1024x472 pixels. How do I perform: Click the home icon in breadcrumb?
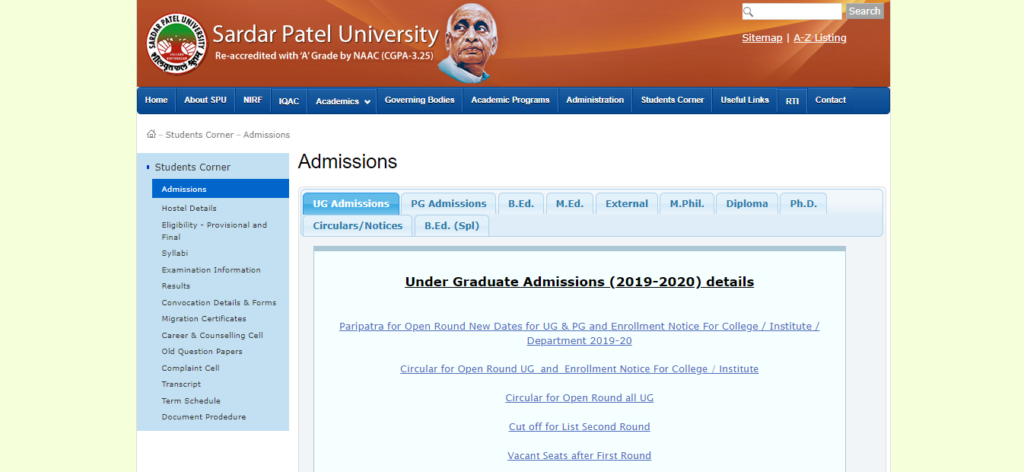151,134
